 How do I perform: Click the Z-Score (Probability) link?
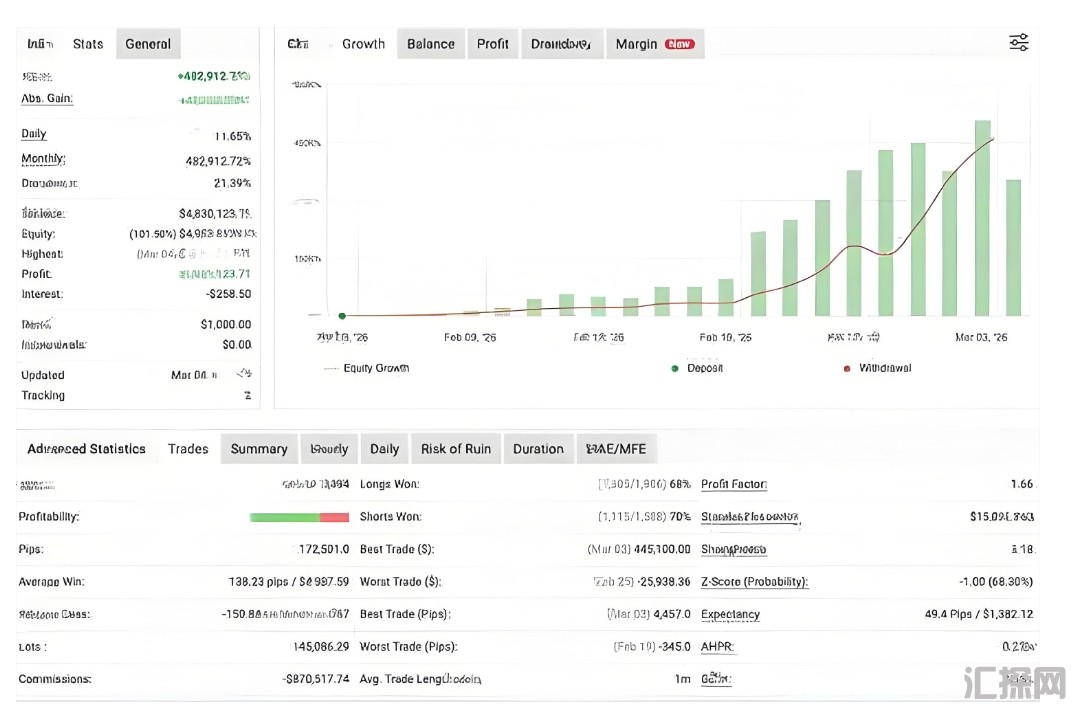pos(754,582)
